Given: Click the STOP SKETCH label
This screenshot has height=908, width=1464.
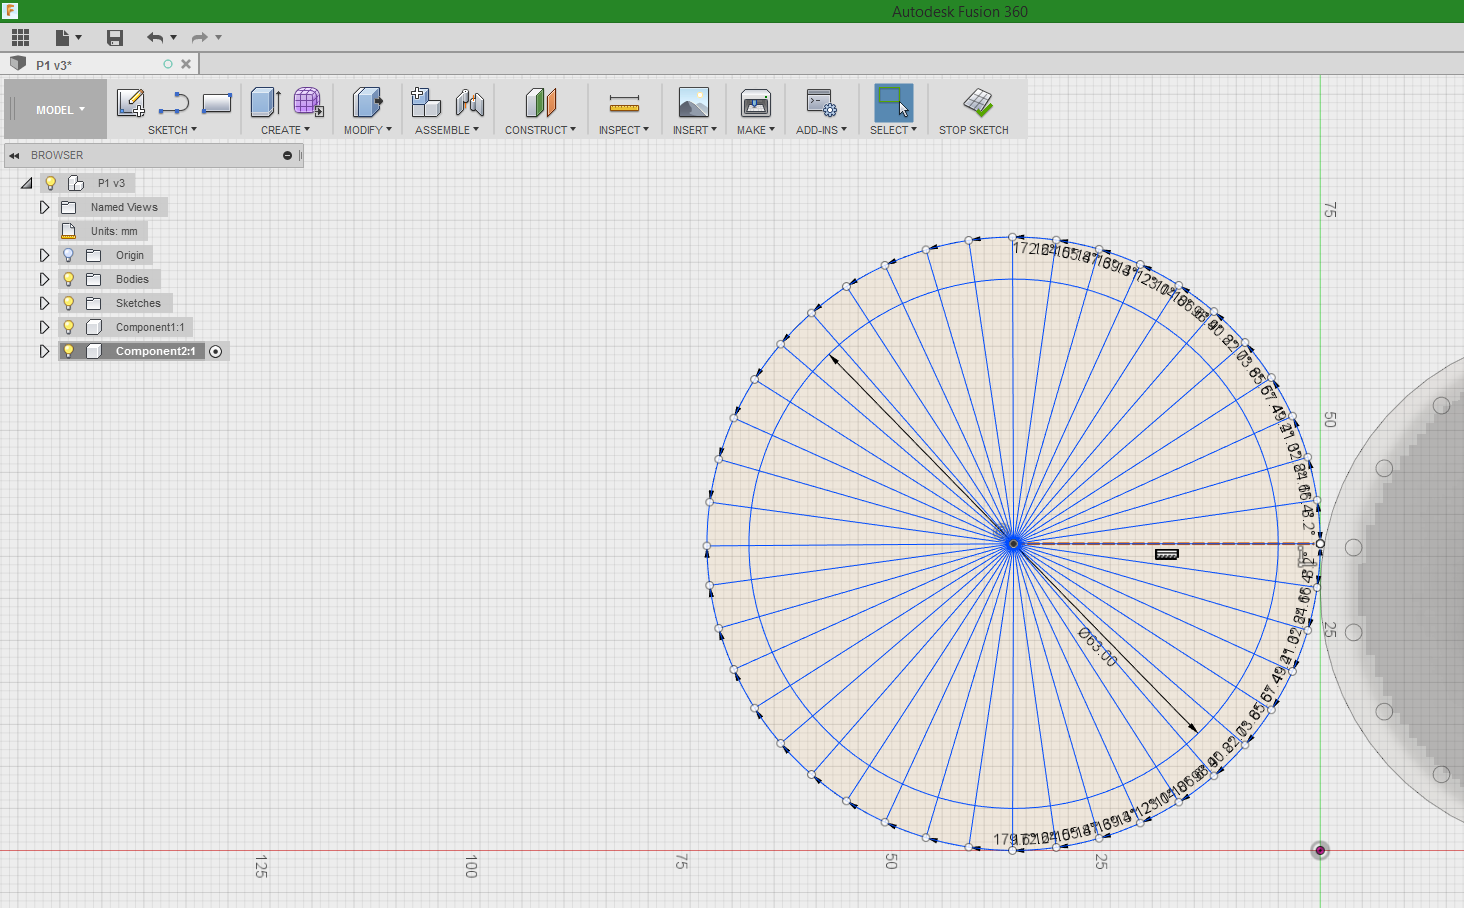Looking at the screenshot, I should coord(973,130).
